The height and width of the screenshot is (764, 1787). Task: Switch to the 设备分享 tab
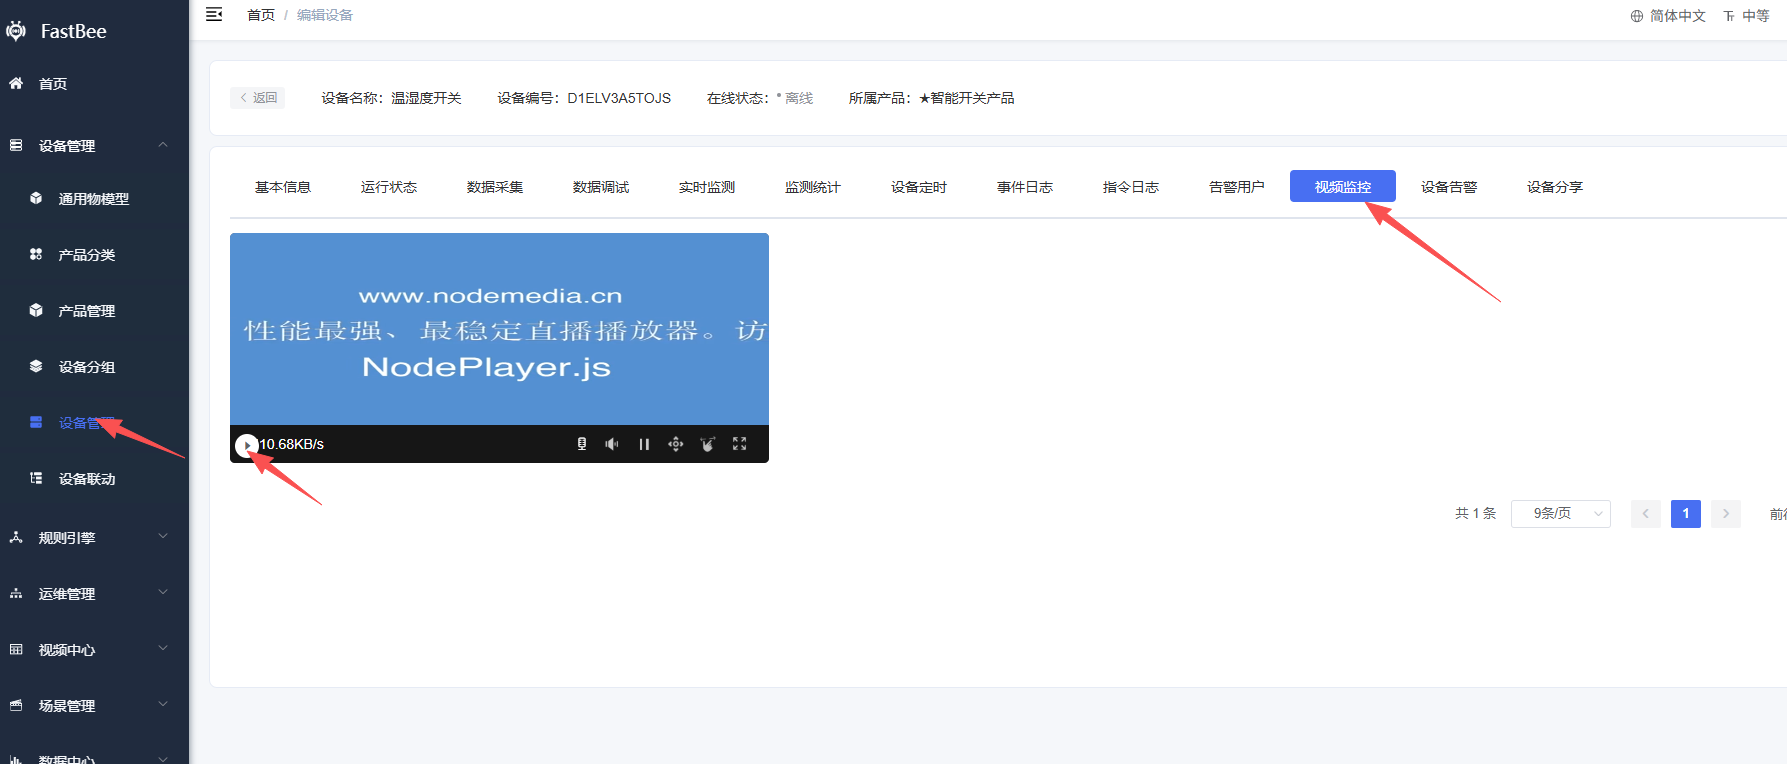(x=1555, y=187)
